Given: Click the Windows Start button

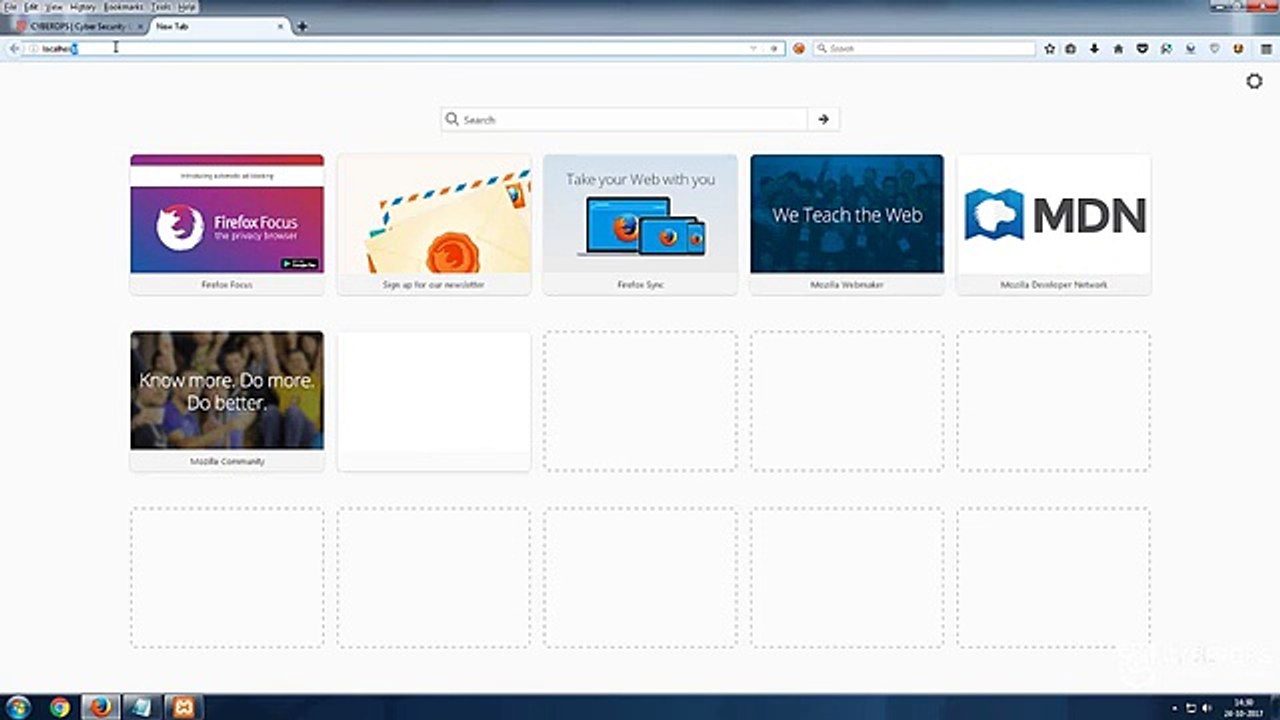Looking at the screenshot, I should tap(18, 707).
